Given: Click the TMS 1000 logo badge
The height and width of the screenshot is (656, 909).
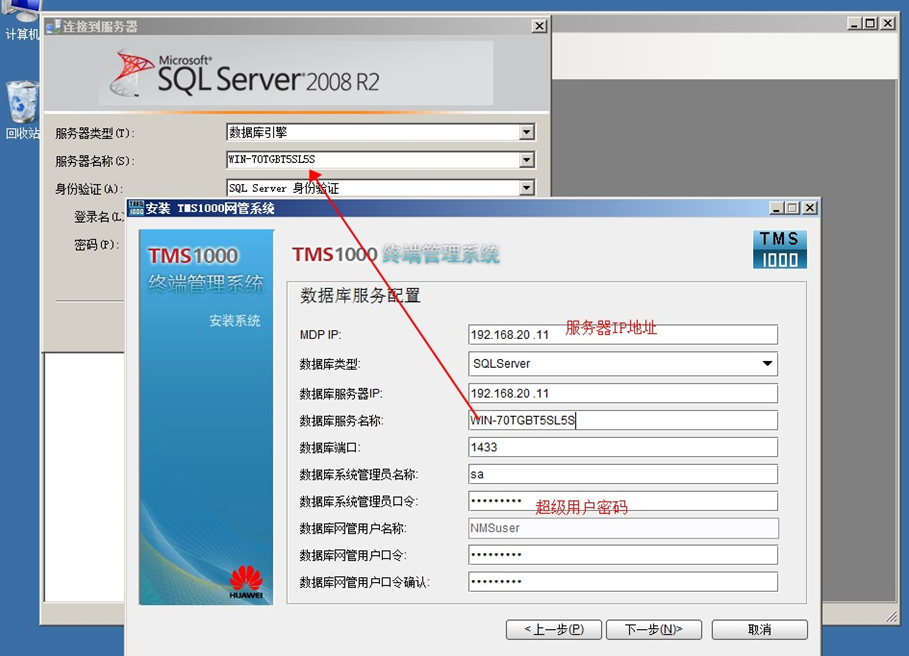Looking at the screenshot, I should point(780,249).
